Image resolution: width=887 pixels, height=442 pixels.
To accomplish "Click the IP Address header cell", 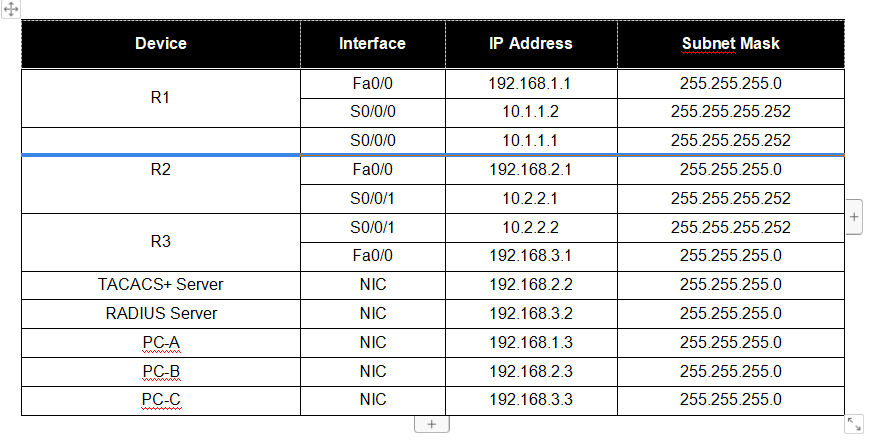I will 530,43.
